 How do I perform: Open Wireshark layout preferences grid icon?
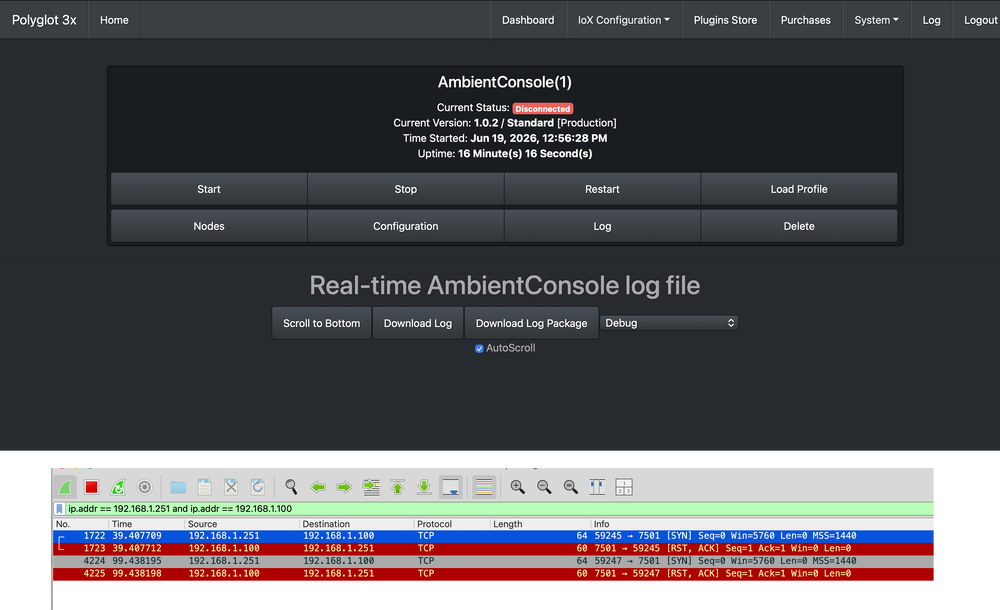pos(624,487)
